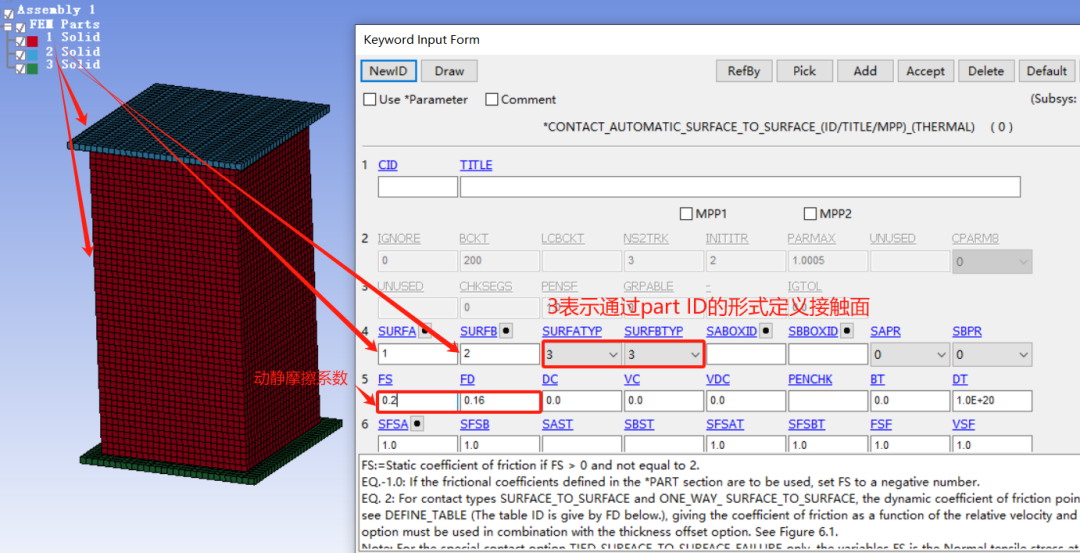
Task: Click the SFSB label link
Action: [x=475, y=424]
